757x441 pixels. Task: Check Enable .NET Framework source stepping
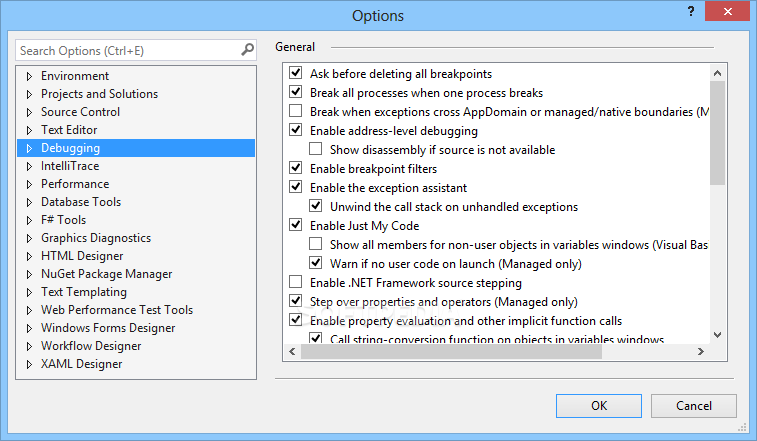(x=295, y=282)
